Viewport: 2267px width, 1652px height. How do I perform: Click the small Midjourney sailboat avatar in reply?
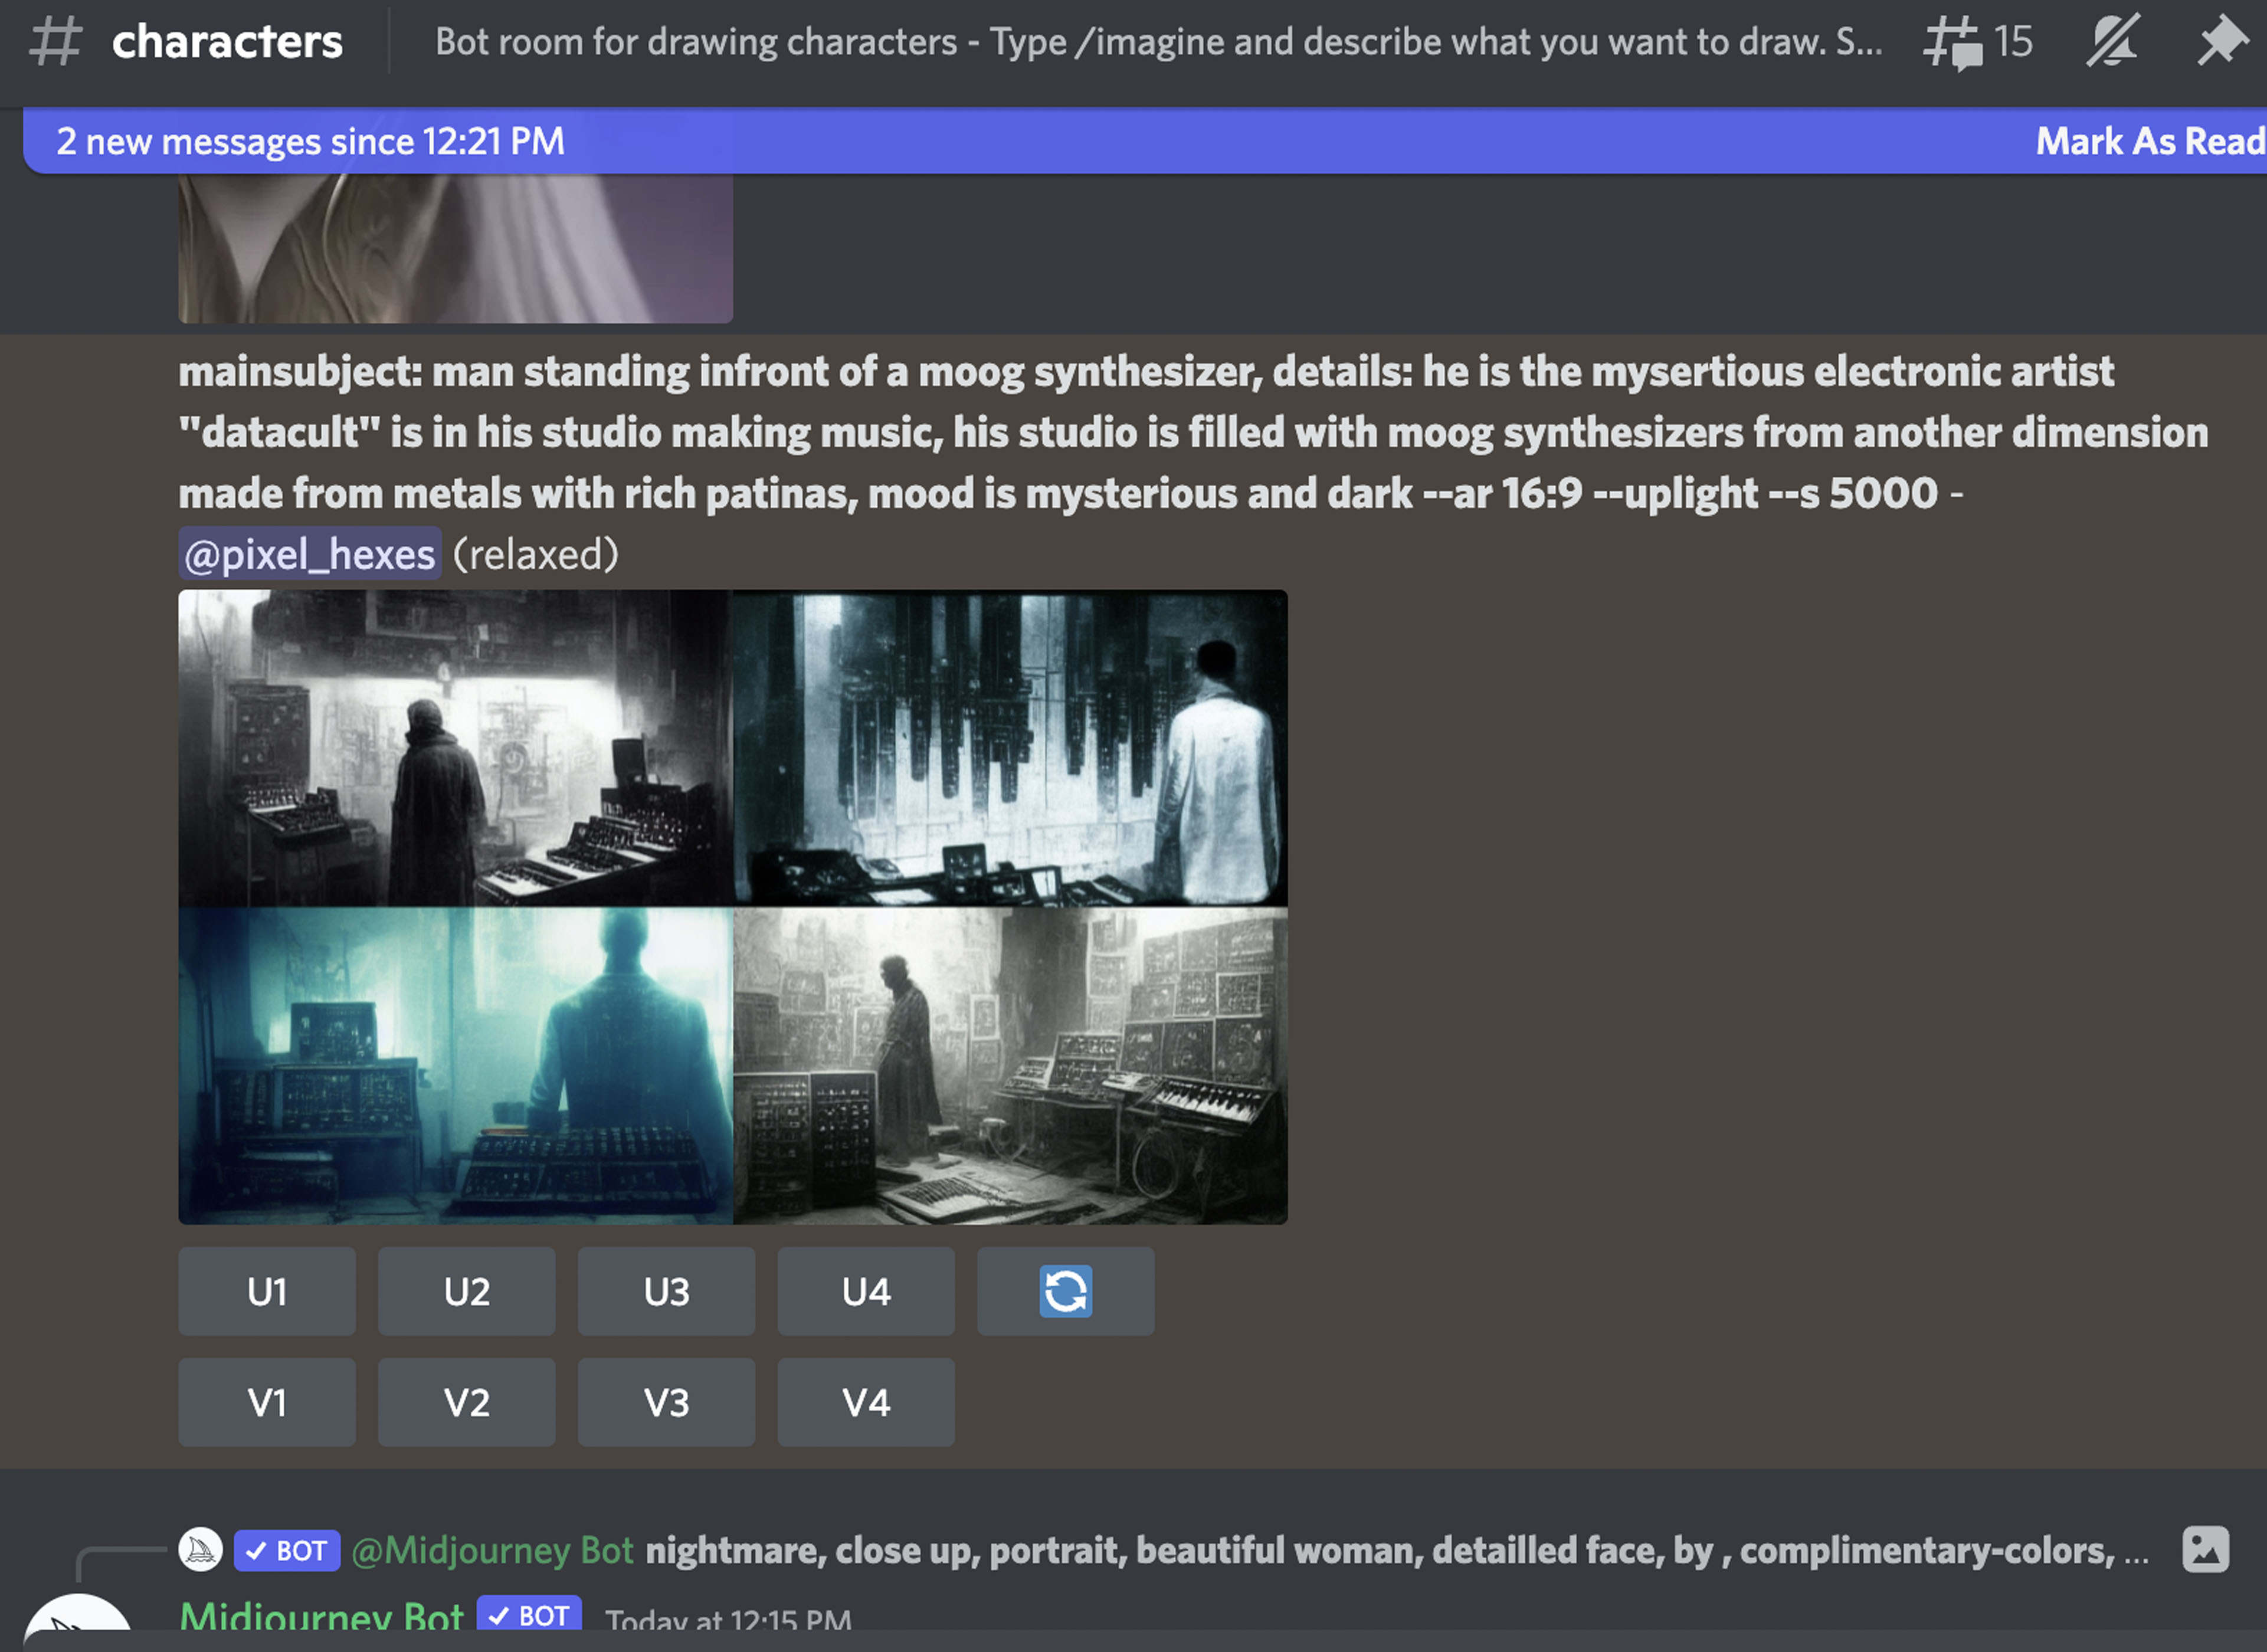coord(200,1549)
